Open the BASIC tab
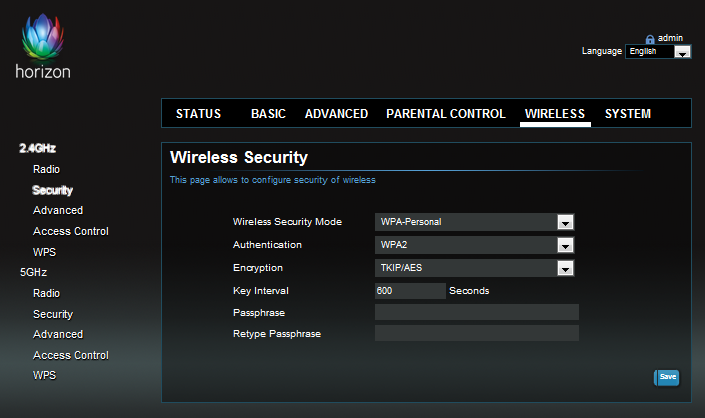This screenshot has width=705, height=418. pyautogui.click(x=268, y=114)
